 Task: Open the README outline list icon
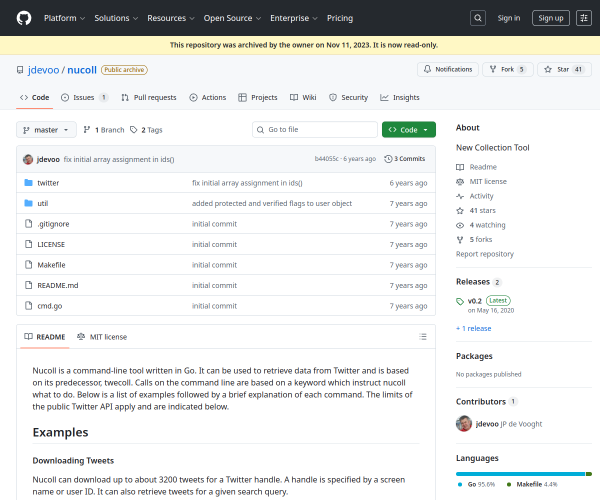(422, 337)
